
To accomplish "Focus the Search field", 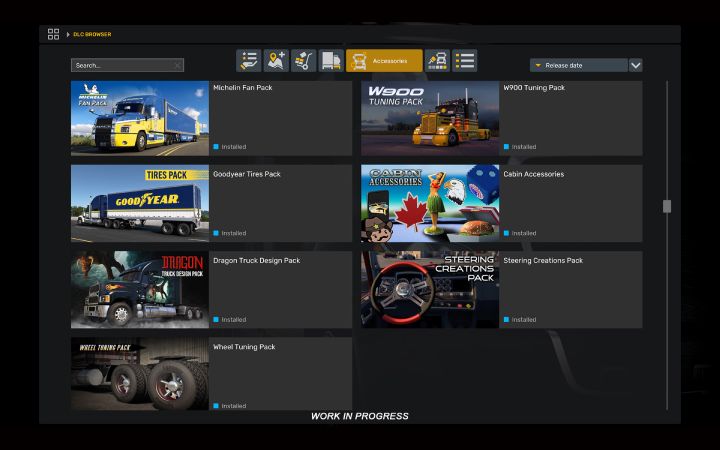I will pos(127,65).
